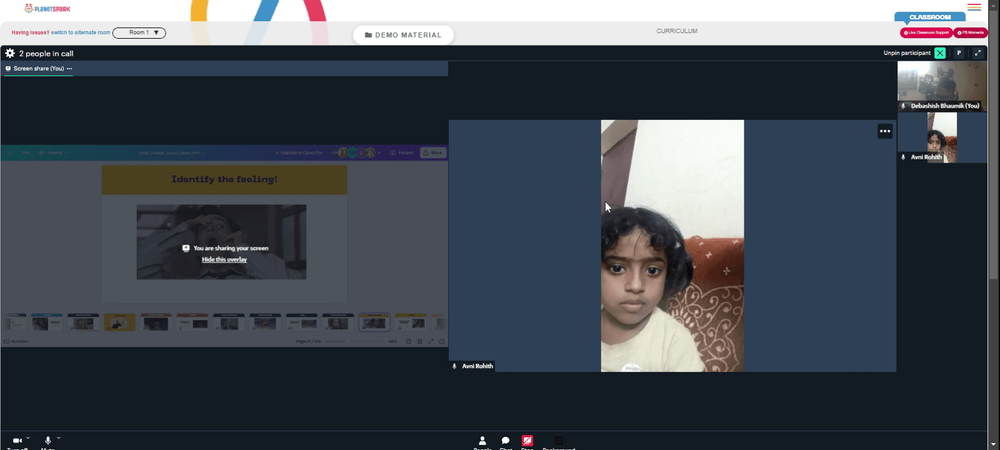This screenshot has height=450, width=1000.
Task: Click the teal X unpin participant button
Action: pos(939,53)
